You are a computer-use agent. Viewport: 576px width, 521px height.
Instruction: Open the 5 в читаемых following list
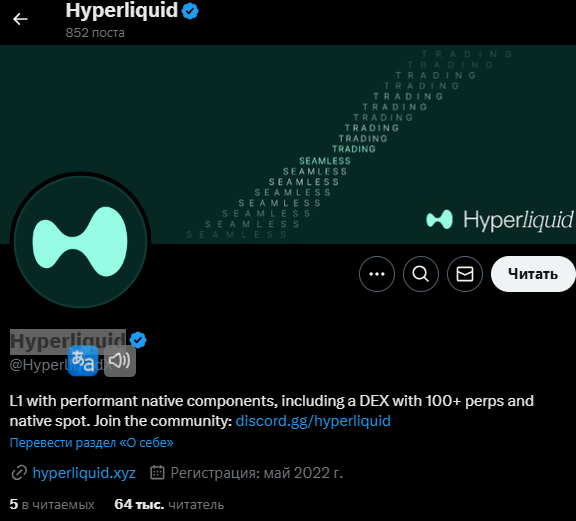point(52,504)
